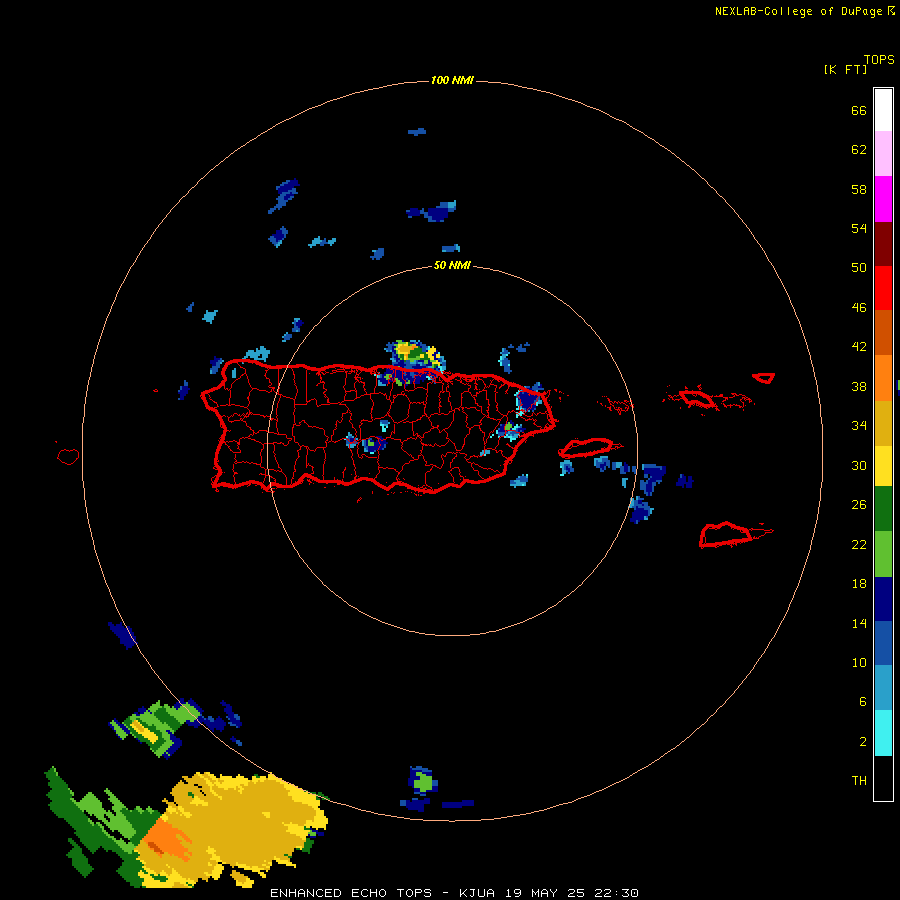Select the light pink legend swatch

(x=883, y=154)
